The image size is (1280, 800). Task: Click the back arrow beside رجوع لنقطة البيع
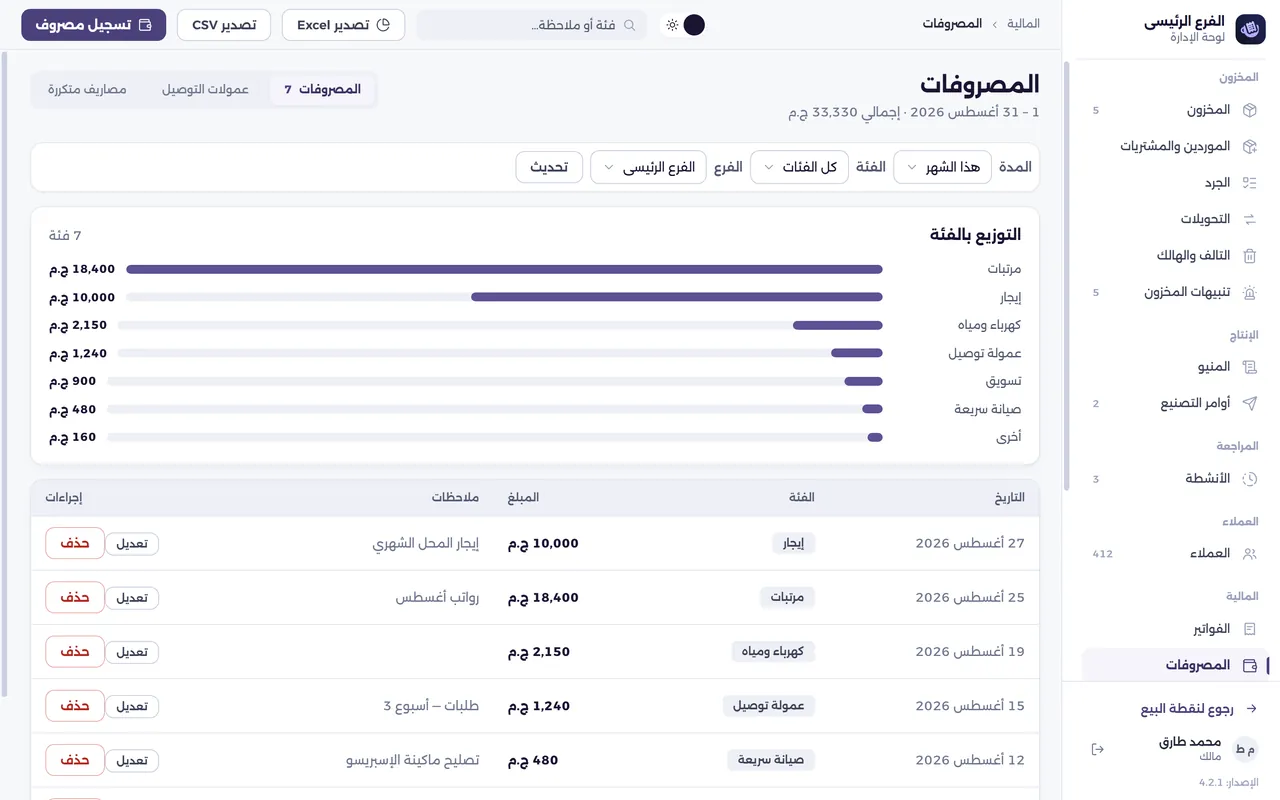pyautogui.click(x=1250, y=709)
